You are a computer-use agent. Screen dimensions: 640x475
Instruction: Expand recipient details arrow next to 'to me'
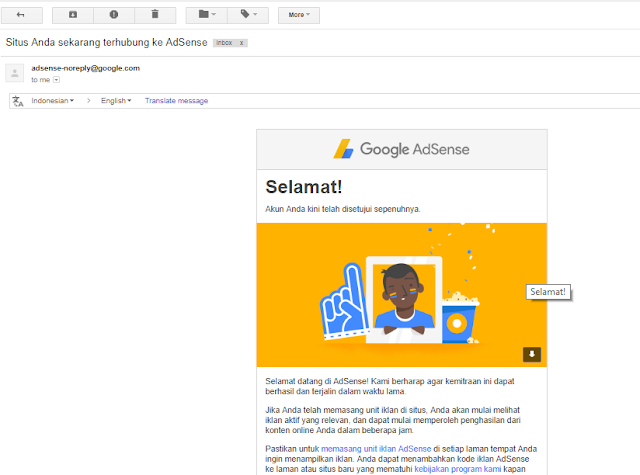56,80
